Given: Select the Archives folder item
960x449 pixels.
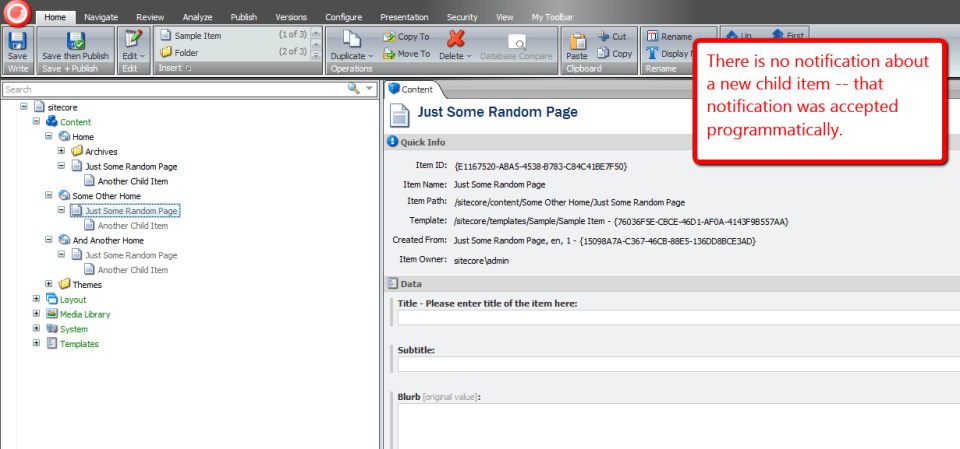Looking at the screenshot, I should pyautogui.click(x=101, y=152).
